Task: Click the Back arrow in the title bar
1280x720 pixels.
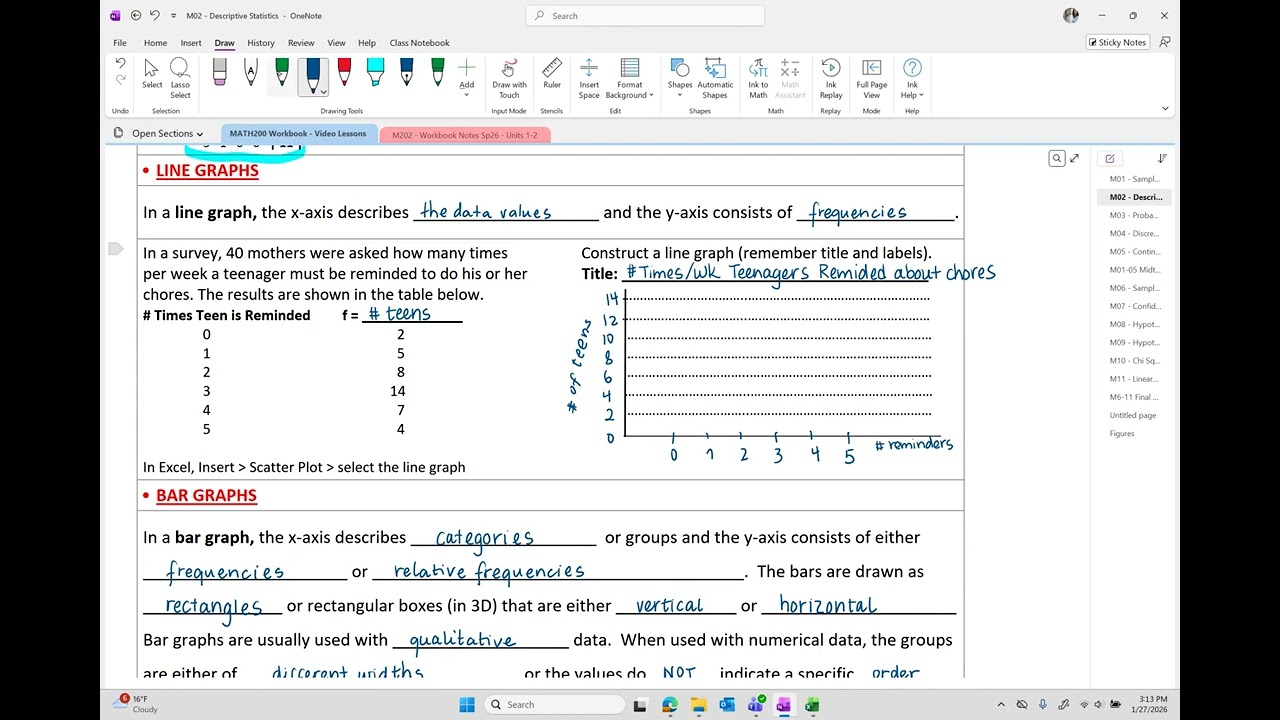Action: [x=136, y=16]
